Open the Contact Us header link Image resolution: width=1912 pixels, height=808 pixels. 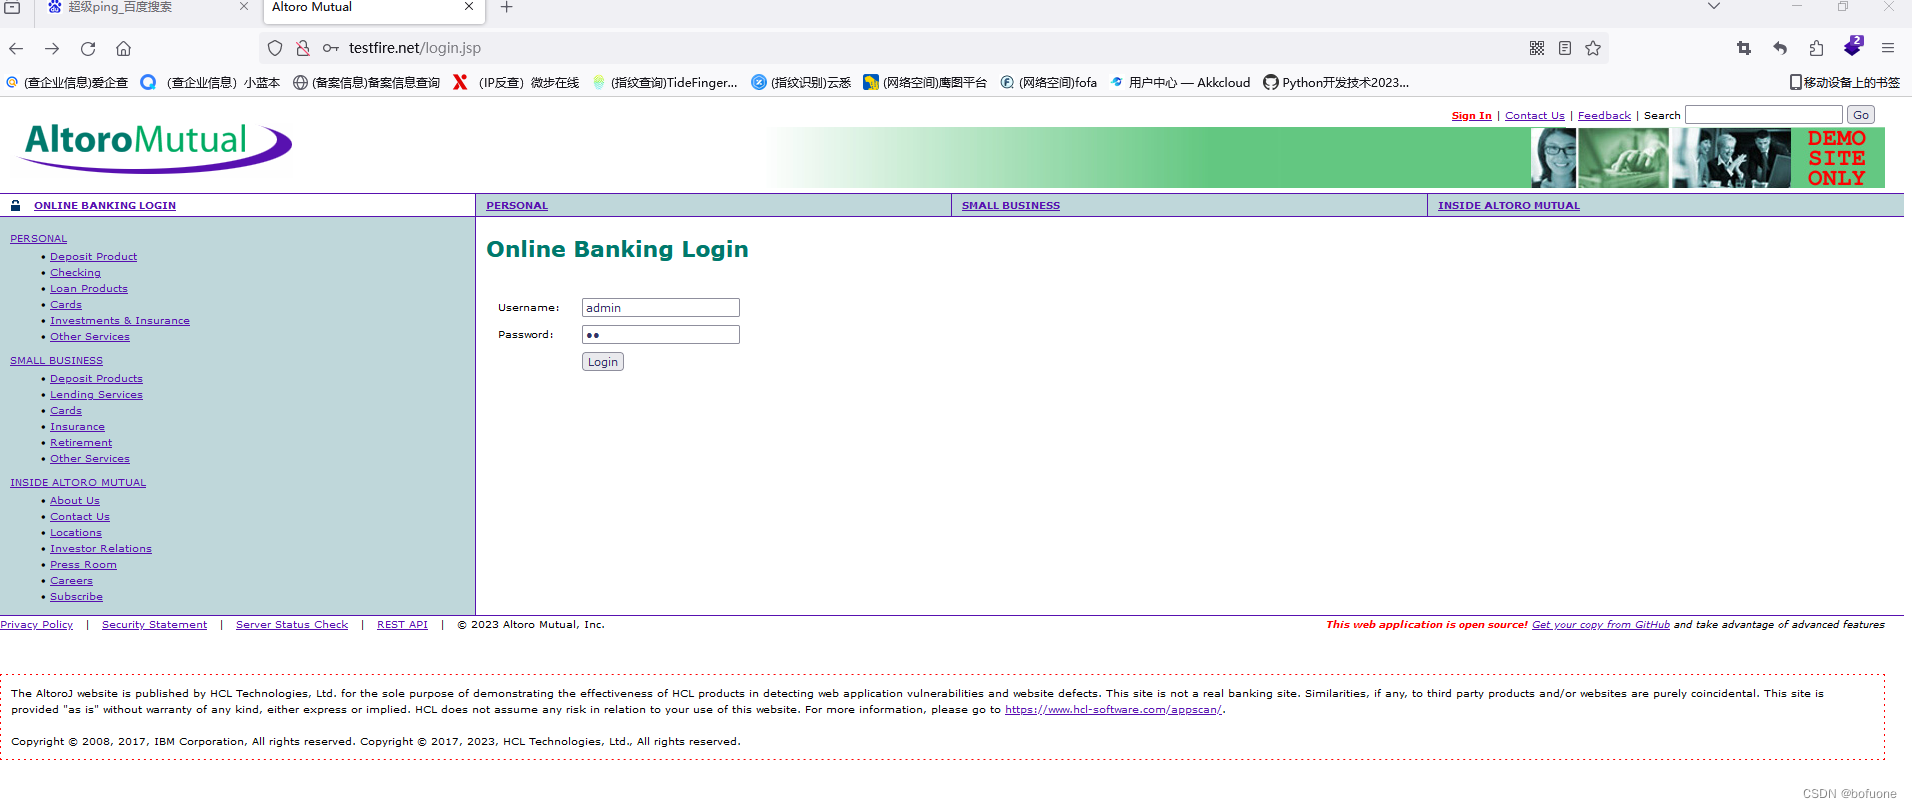tap(1535, 116)
